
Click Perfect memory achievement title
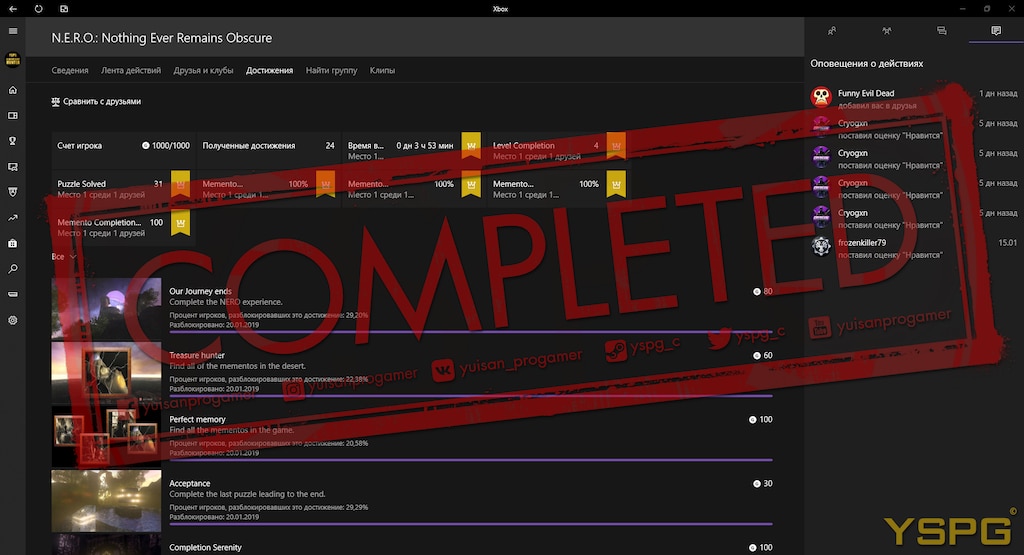[197, 419]
